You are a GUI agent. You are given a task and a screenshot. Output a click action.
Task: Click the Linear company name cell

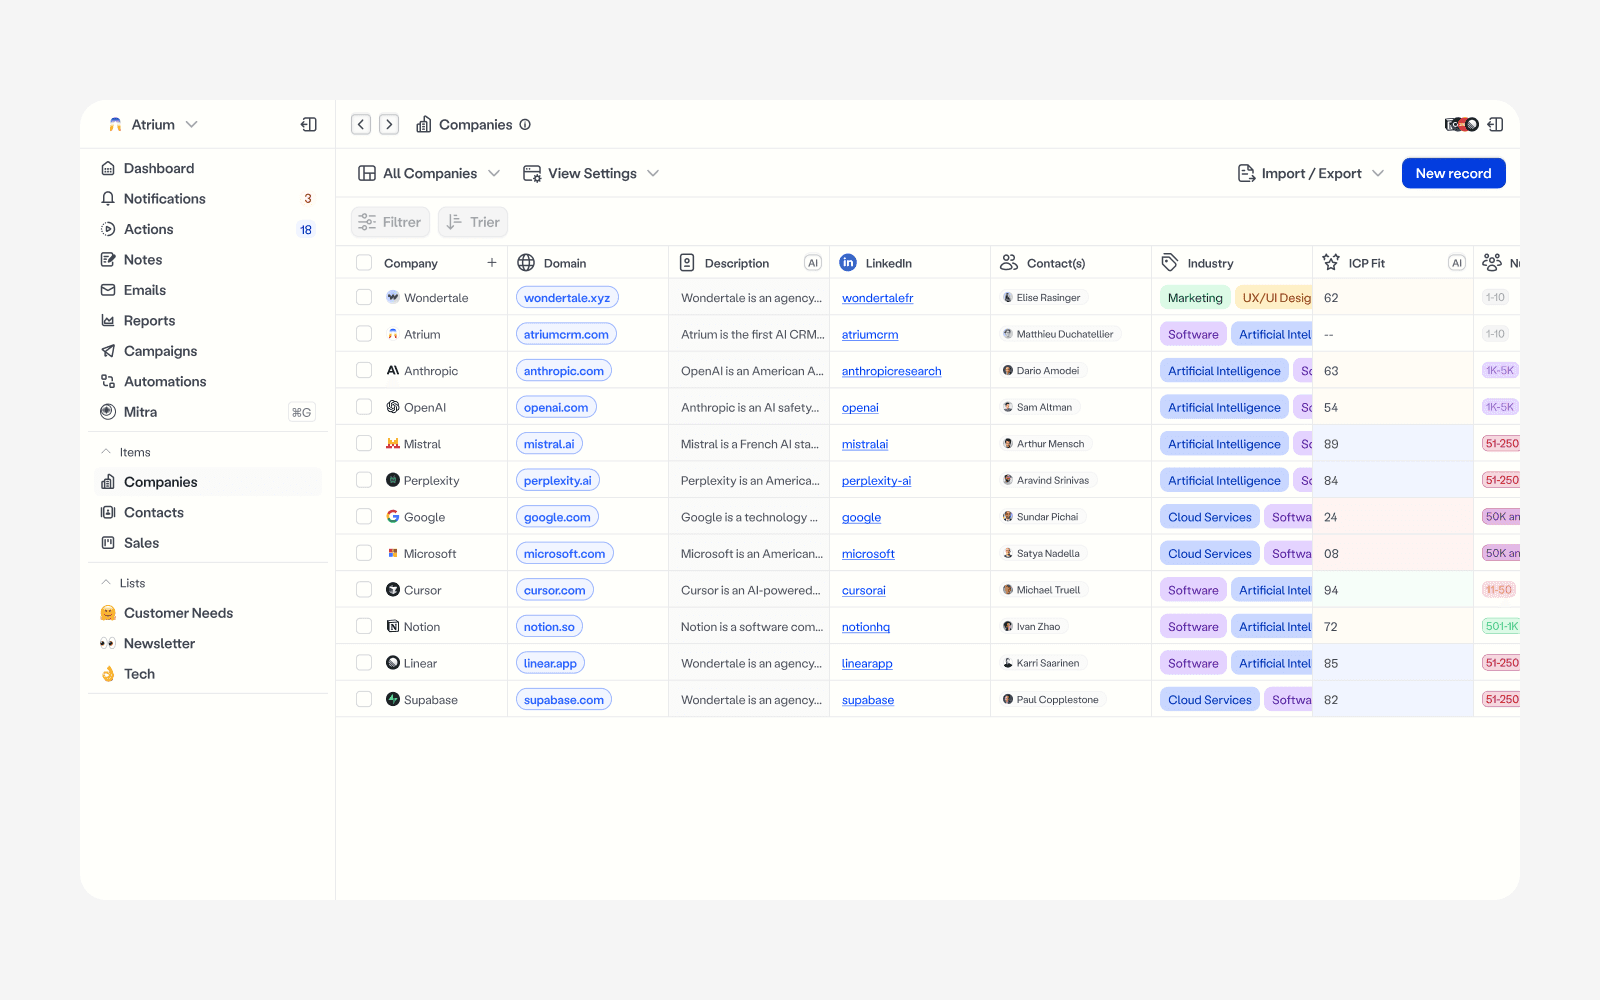(420, 663)
